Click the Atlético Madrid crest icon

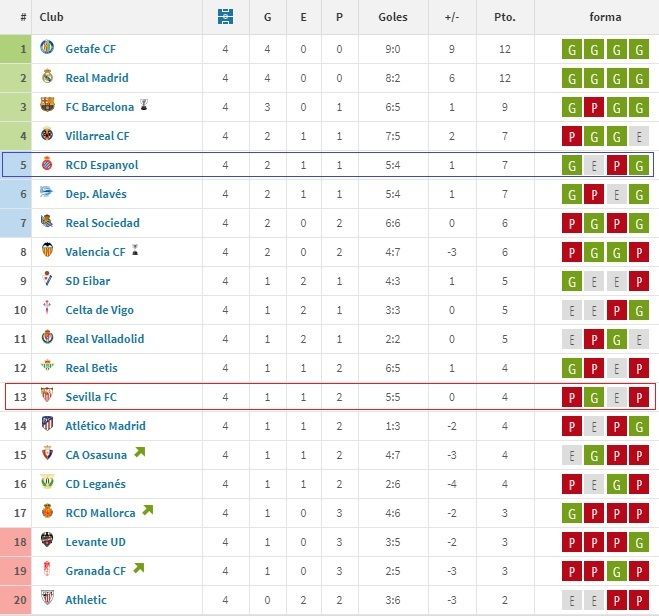point(47,426)
